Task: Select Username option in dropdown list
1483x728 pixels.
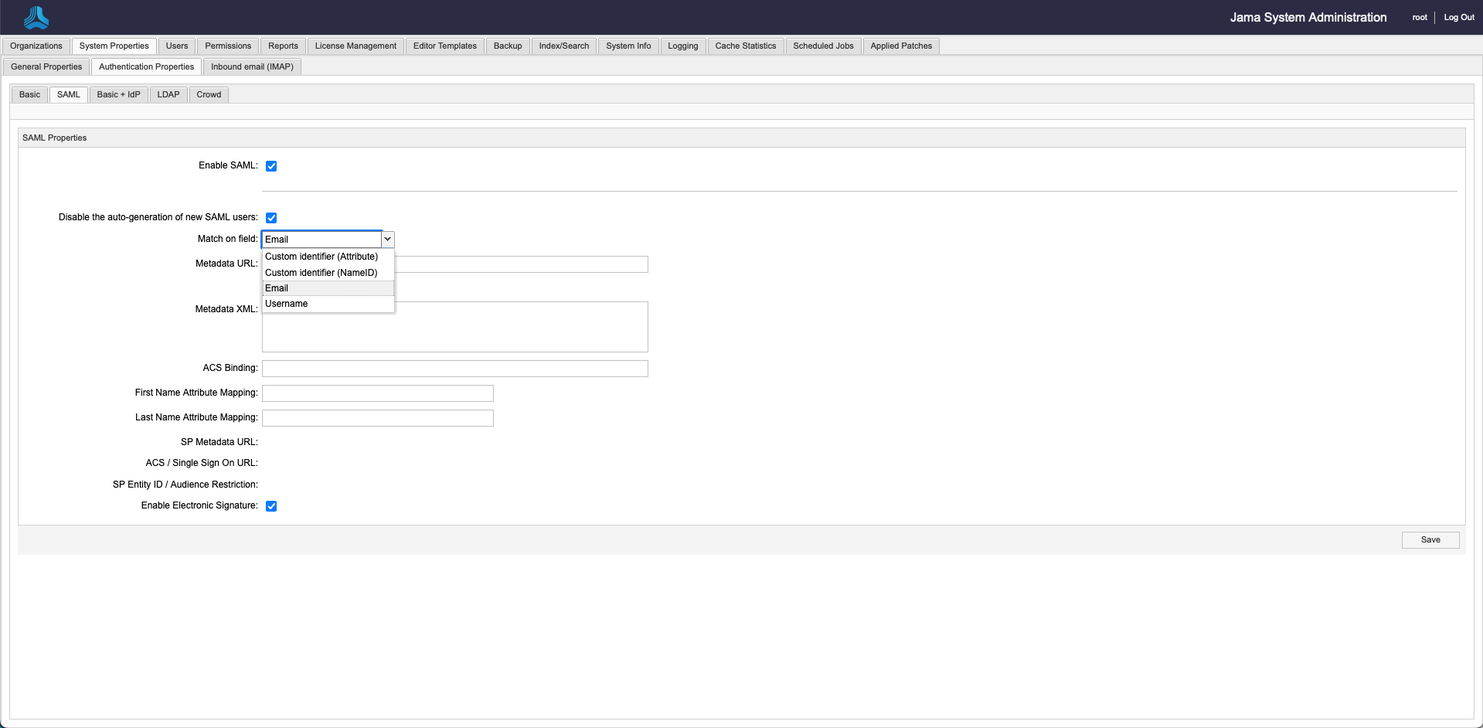Action: point(328,304)
